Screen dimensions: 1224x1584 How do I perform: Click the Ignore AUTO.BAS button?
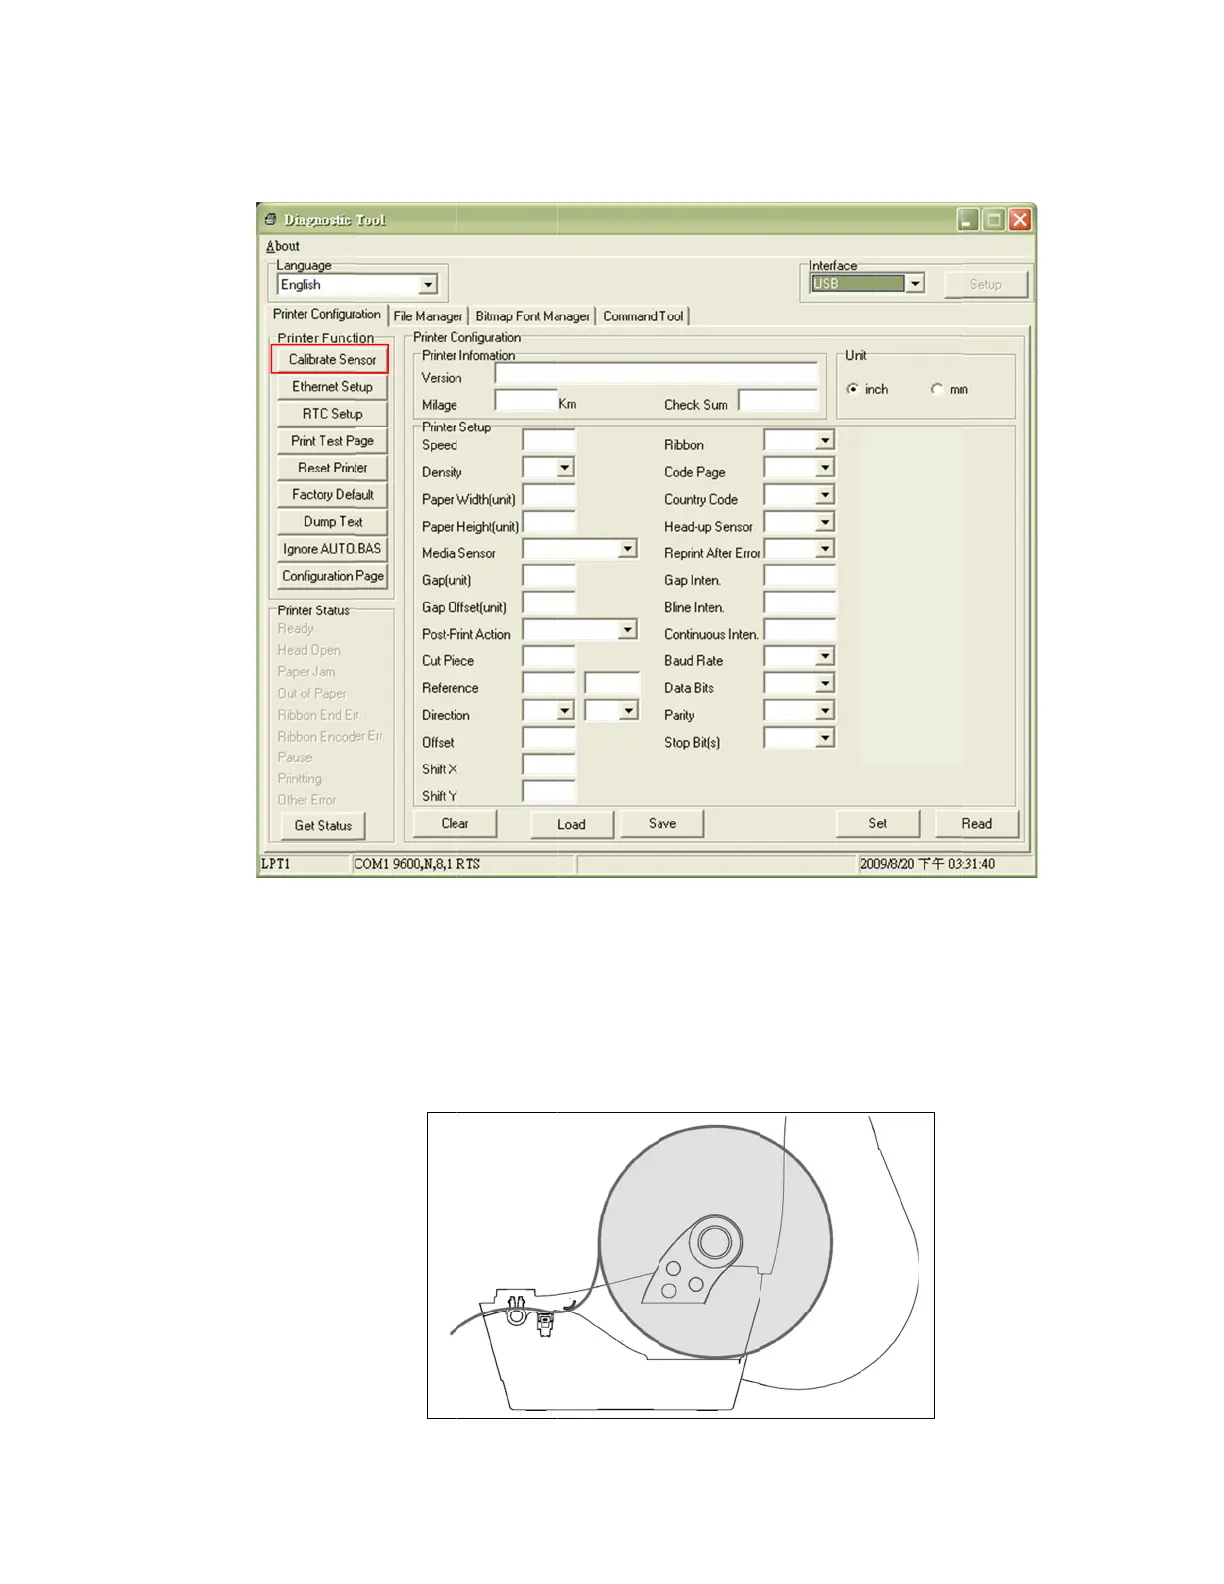[332, 549]
